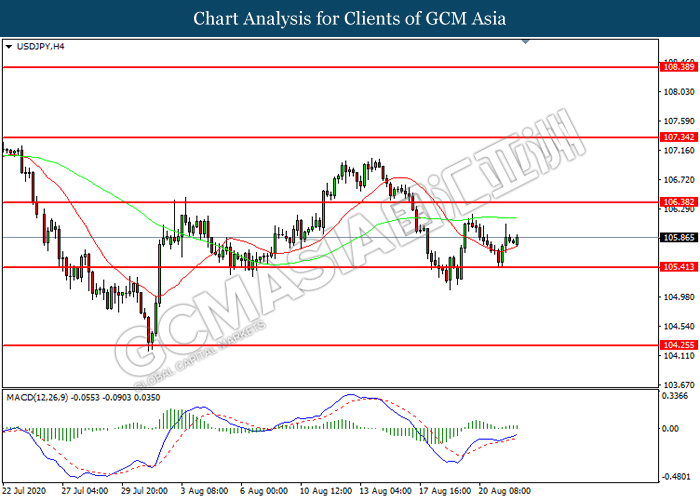The height and width of the screenshot is (500, 700).
Task: Click the MACD scale value 0.00
Action: pyautogui.click(x=671, y=429)
